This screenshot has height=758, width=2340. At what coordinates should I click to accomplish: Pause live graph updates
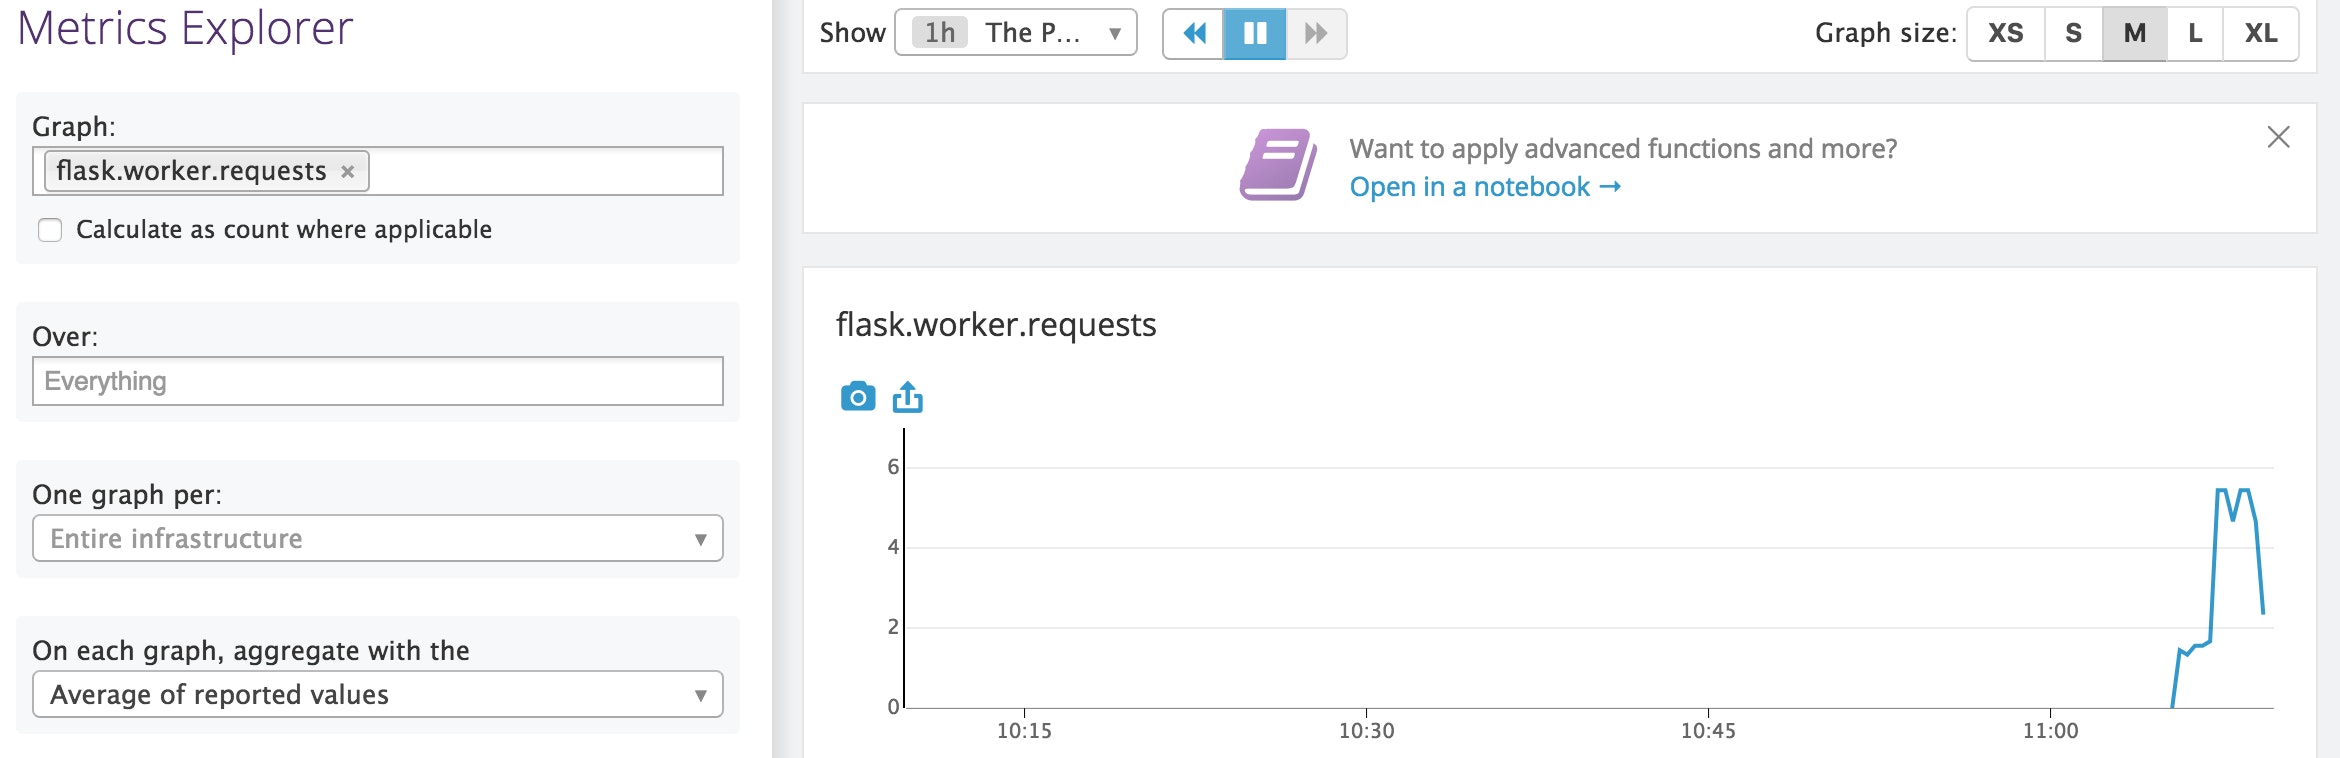(1255, 33)
